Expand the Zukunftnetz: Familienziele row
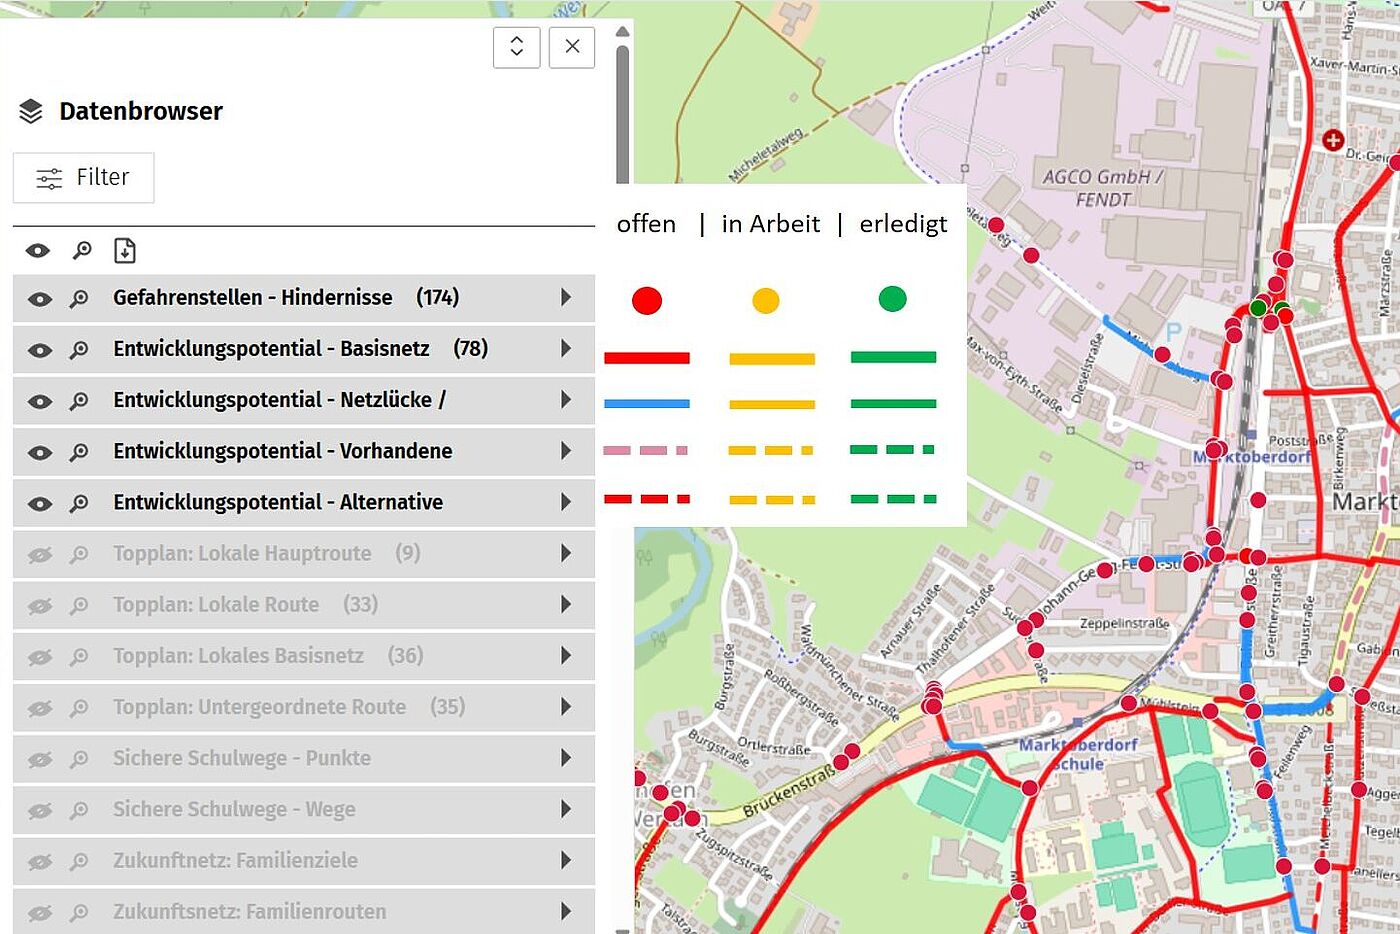The image size is (1400, 934). click(566, 860)
